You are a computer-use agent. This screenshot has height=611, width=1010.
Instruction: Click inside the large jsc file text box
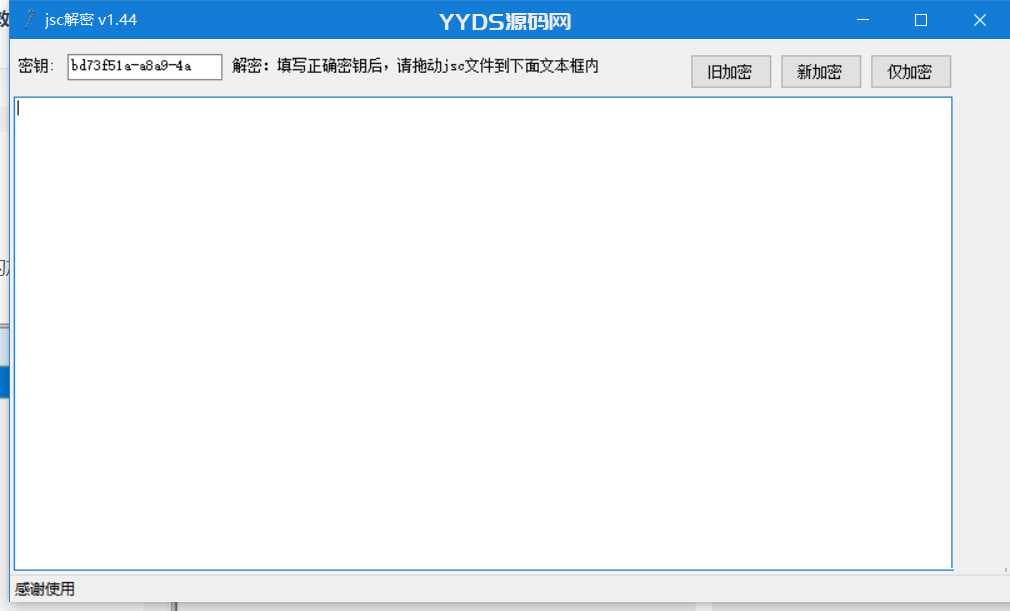click(x=483, y=334)
